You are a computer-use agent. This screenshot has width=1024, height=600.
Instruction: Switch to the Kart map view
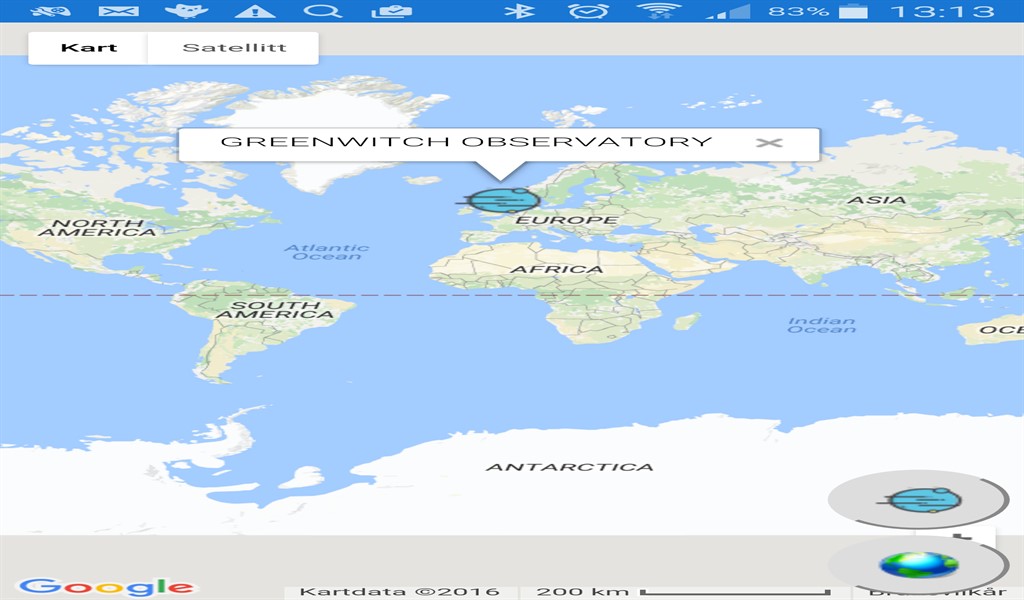coord(87,46)
